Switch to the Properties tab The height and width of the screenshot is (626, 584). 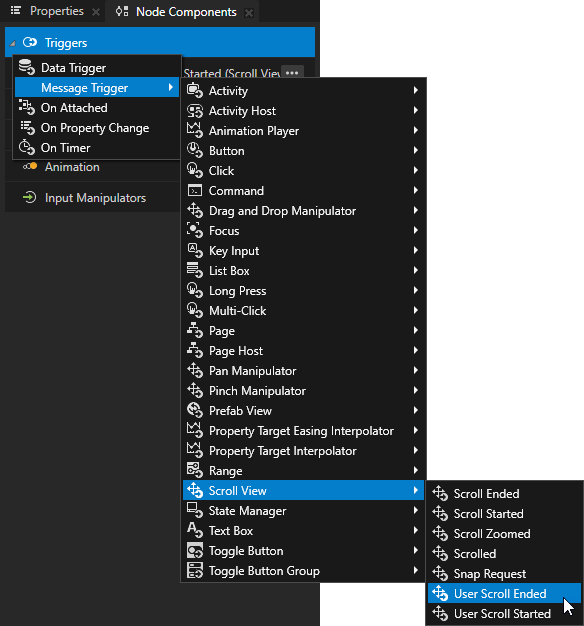pyautogui.click(x=57, y=11)
